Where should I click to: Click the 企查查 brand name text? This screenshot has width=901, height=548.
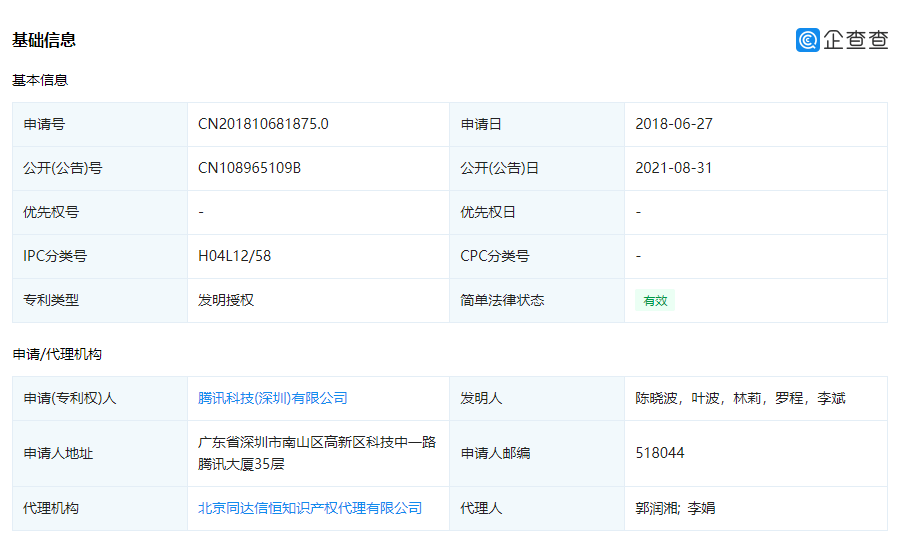click(x=856, y=40)
